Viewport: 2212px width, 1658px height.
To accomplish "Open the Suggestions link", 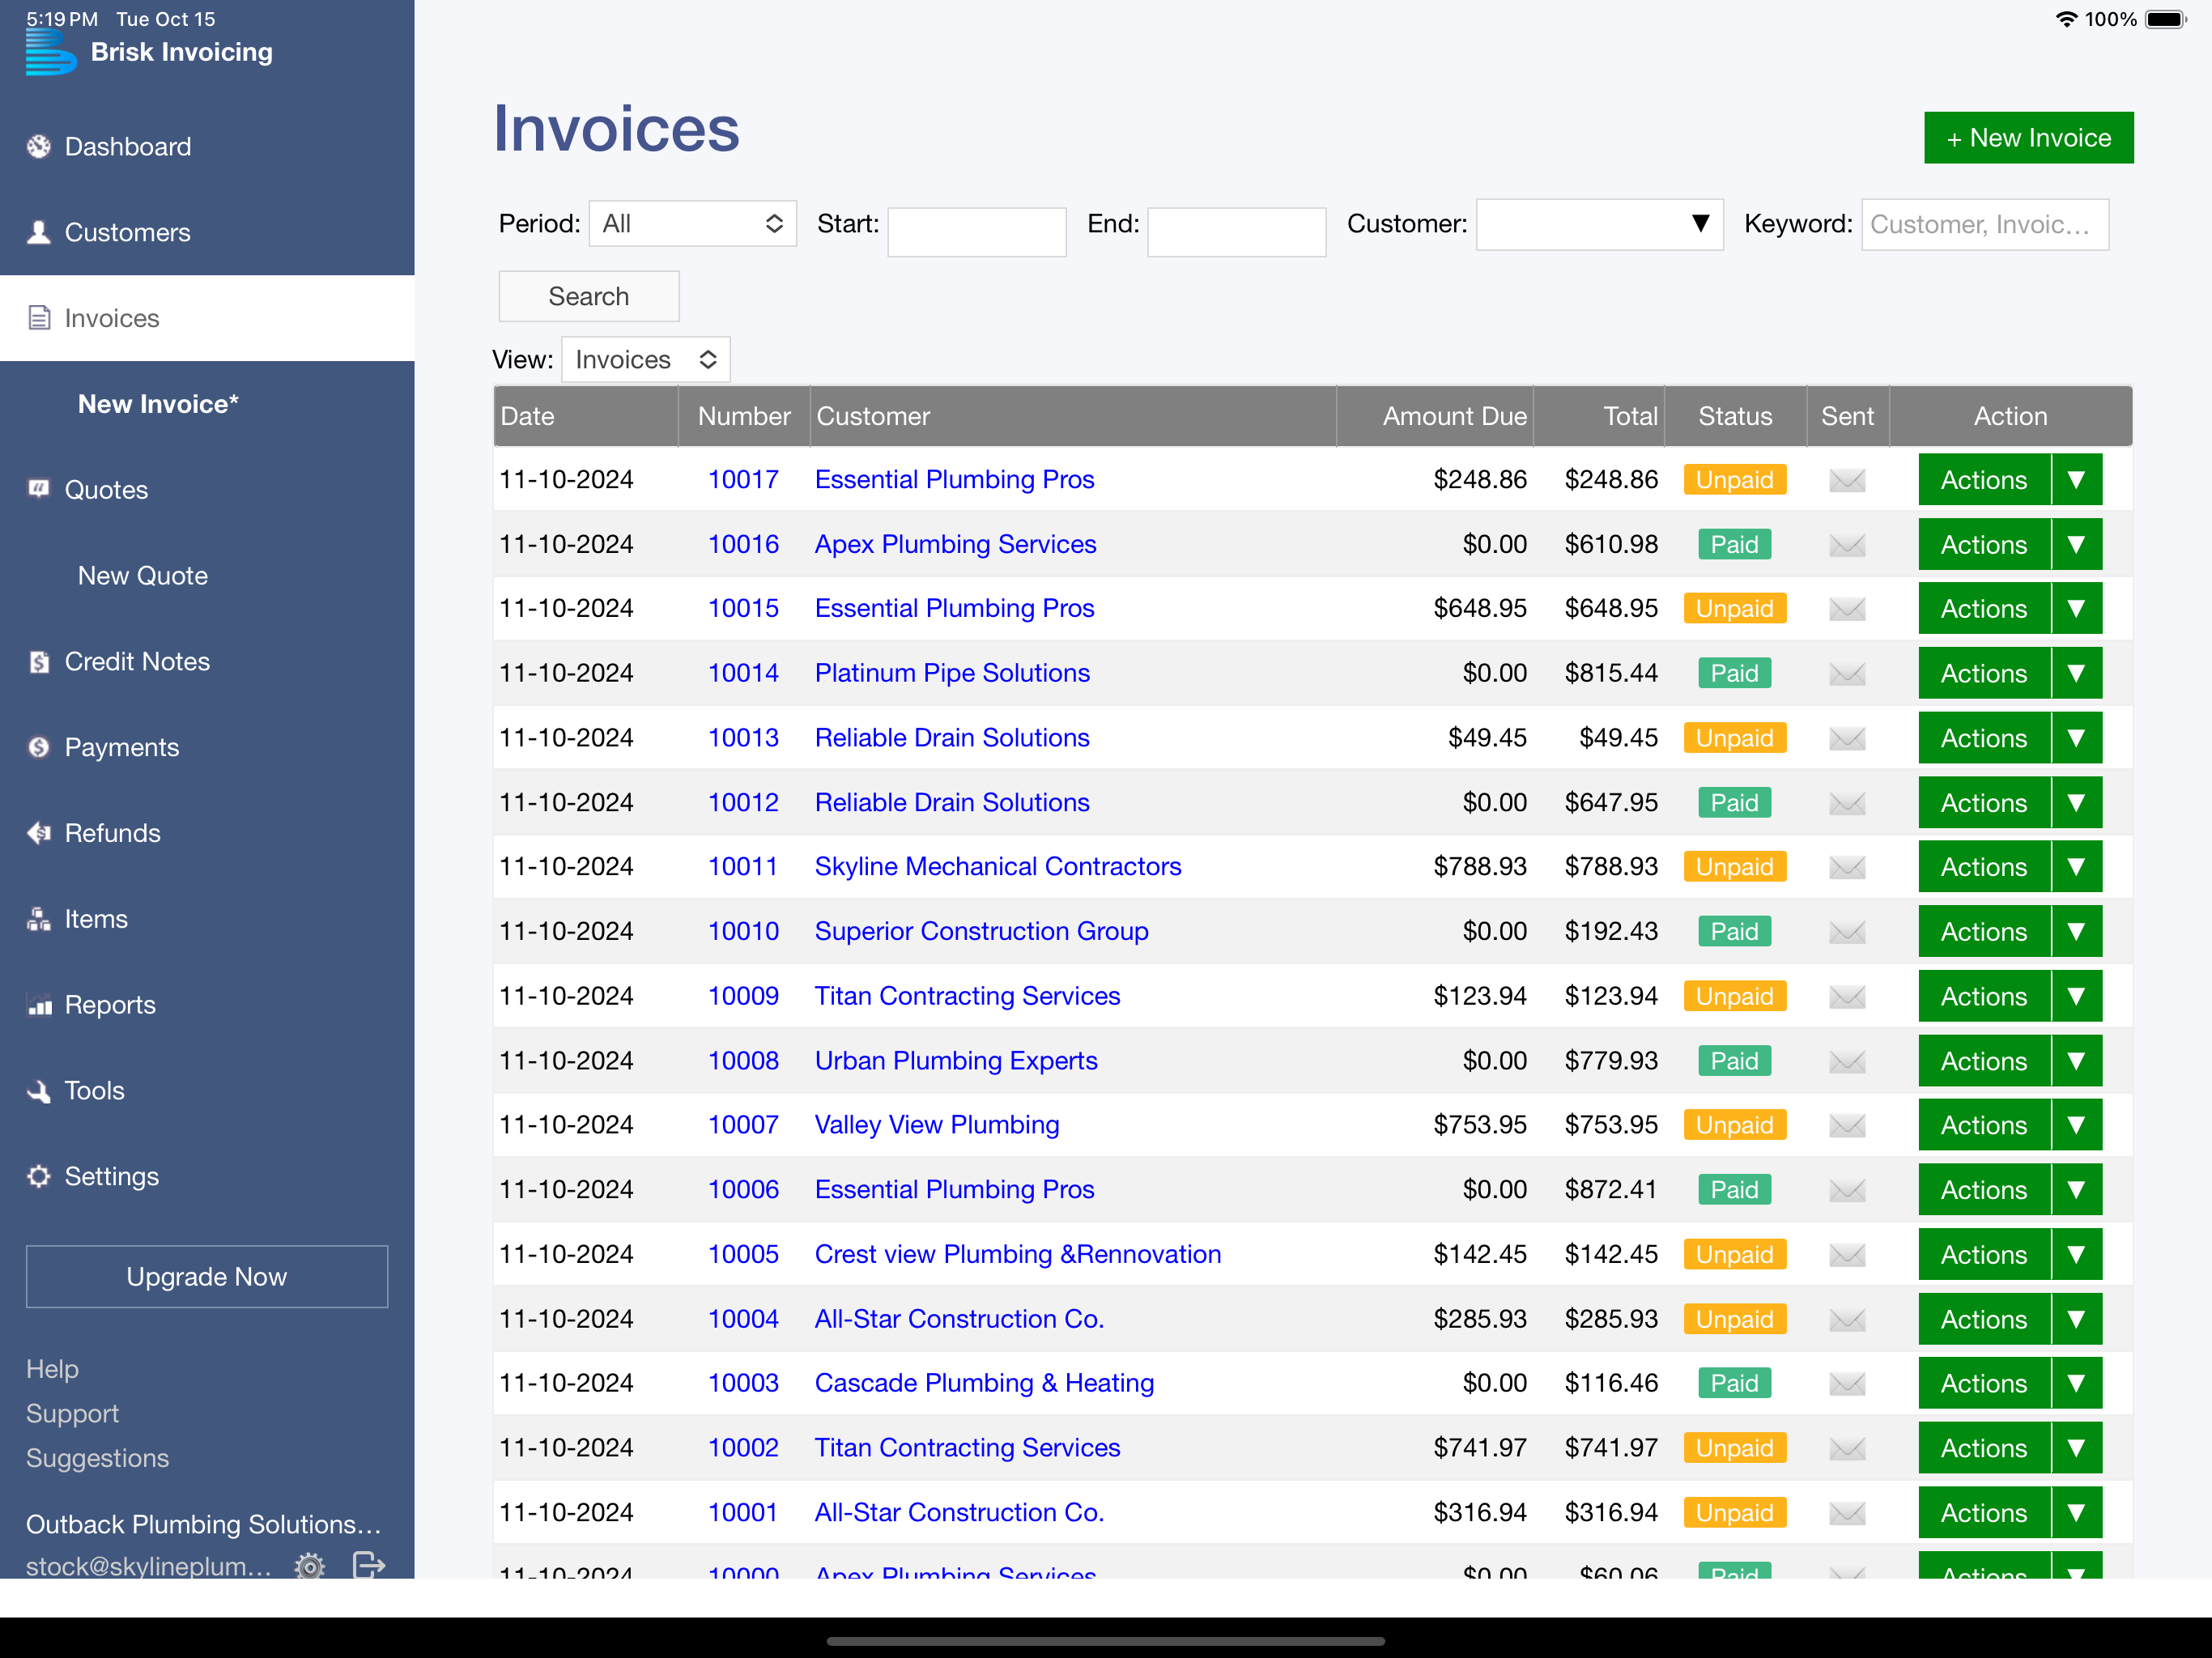I will [97, 1459].
